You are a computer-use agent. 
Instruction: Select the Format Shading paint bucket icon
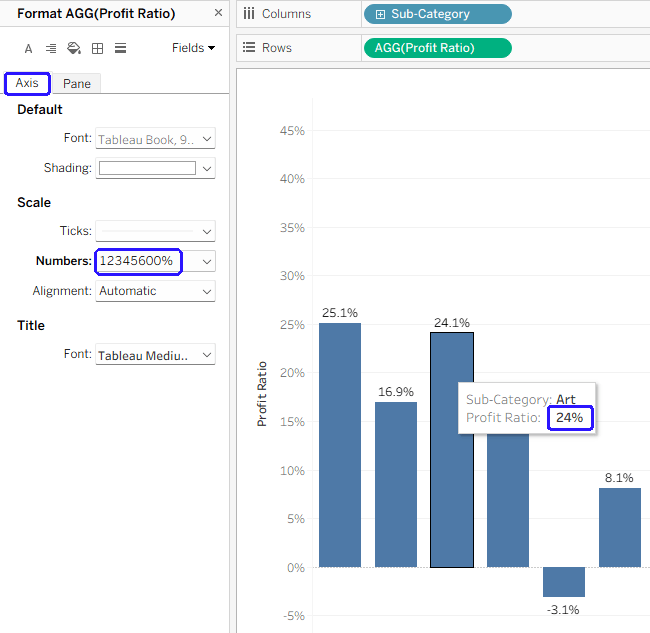click(x=73, y=48)
